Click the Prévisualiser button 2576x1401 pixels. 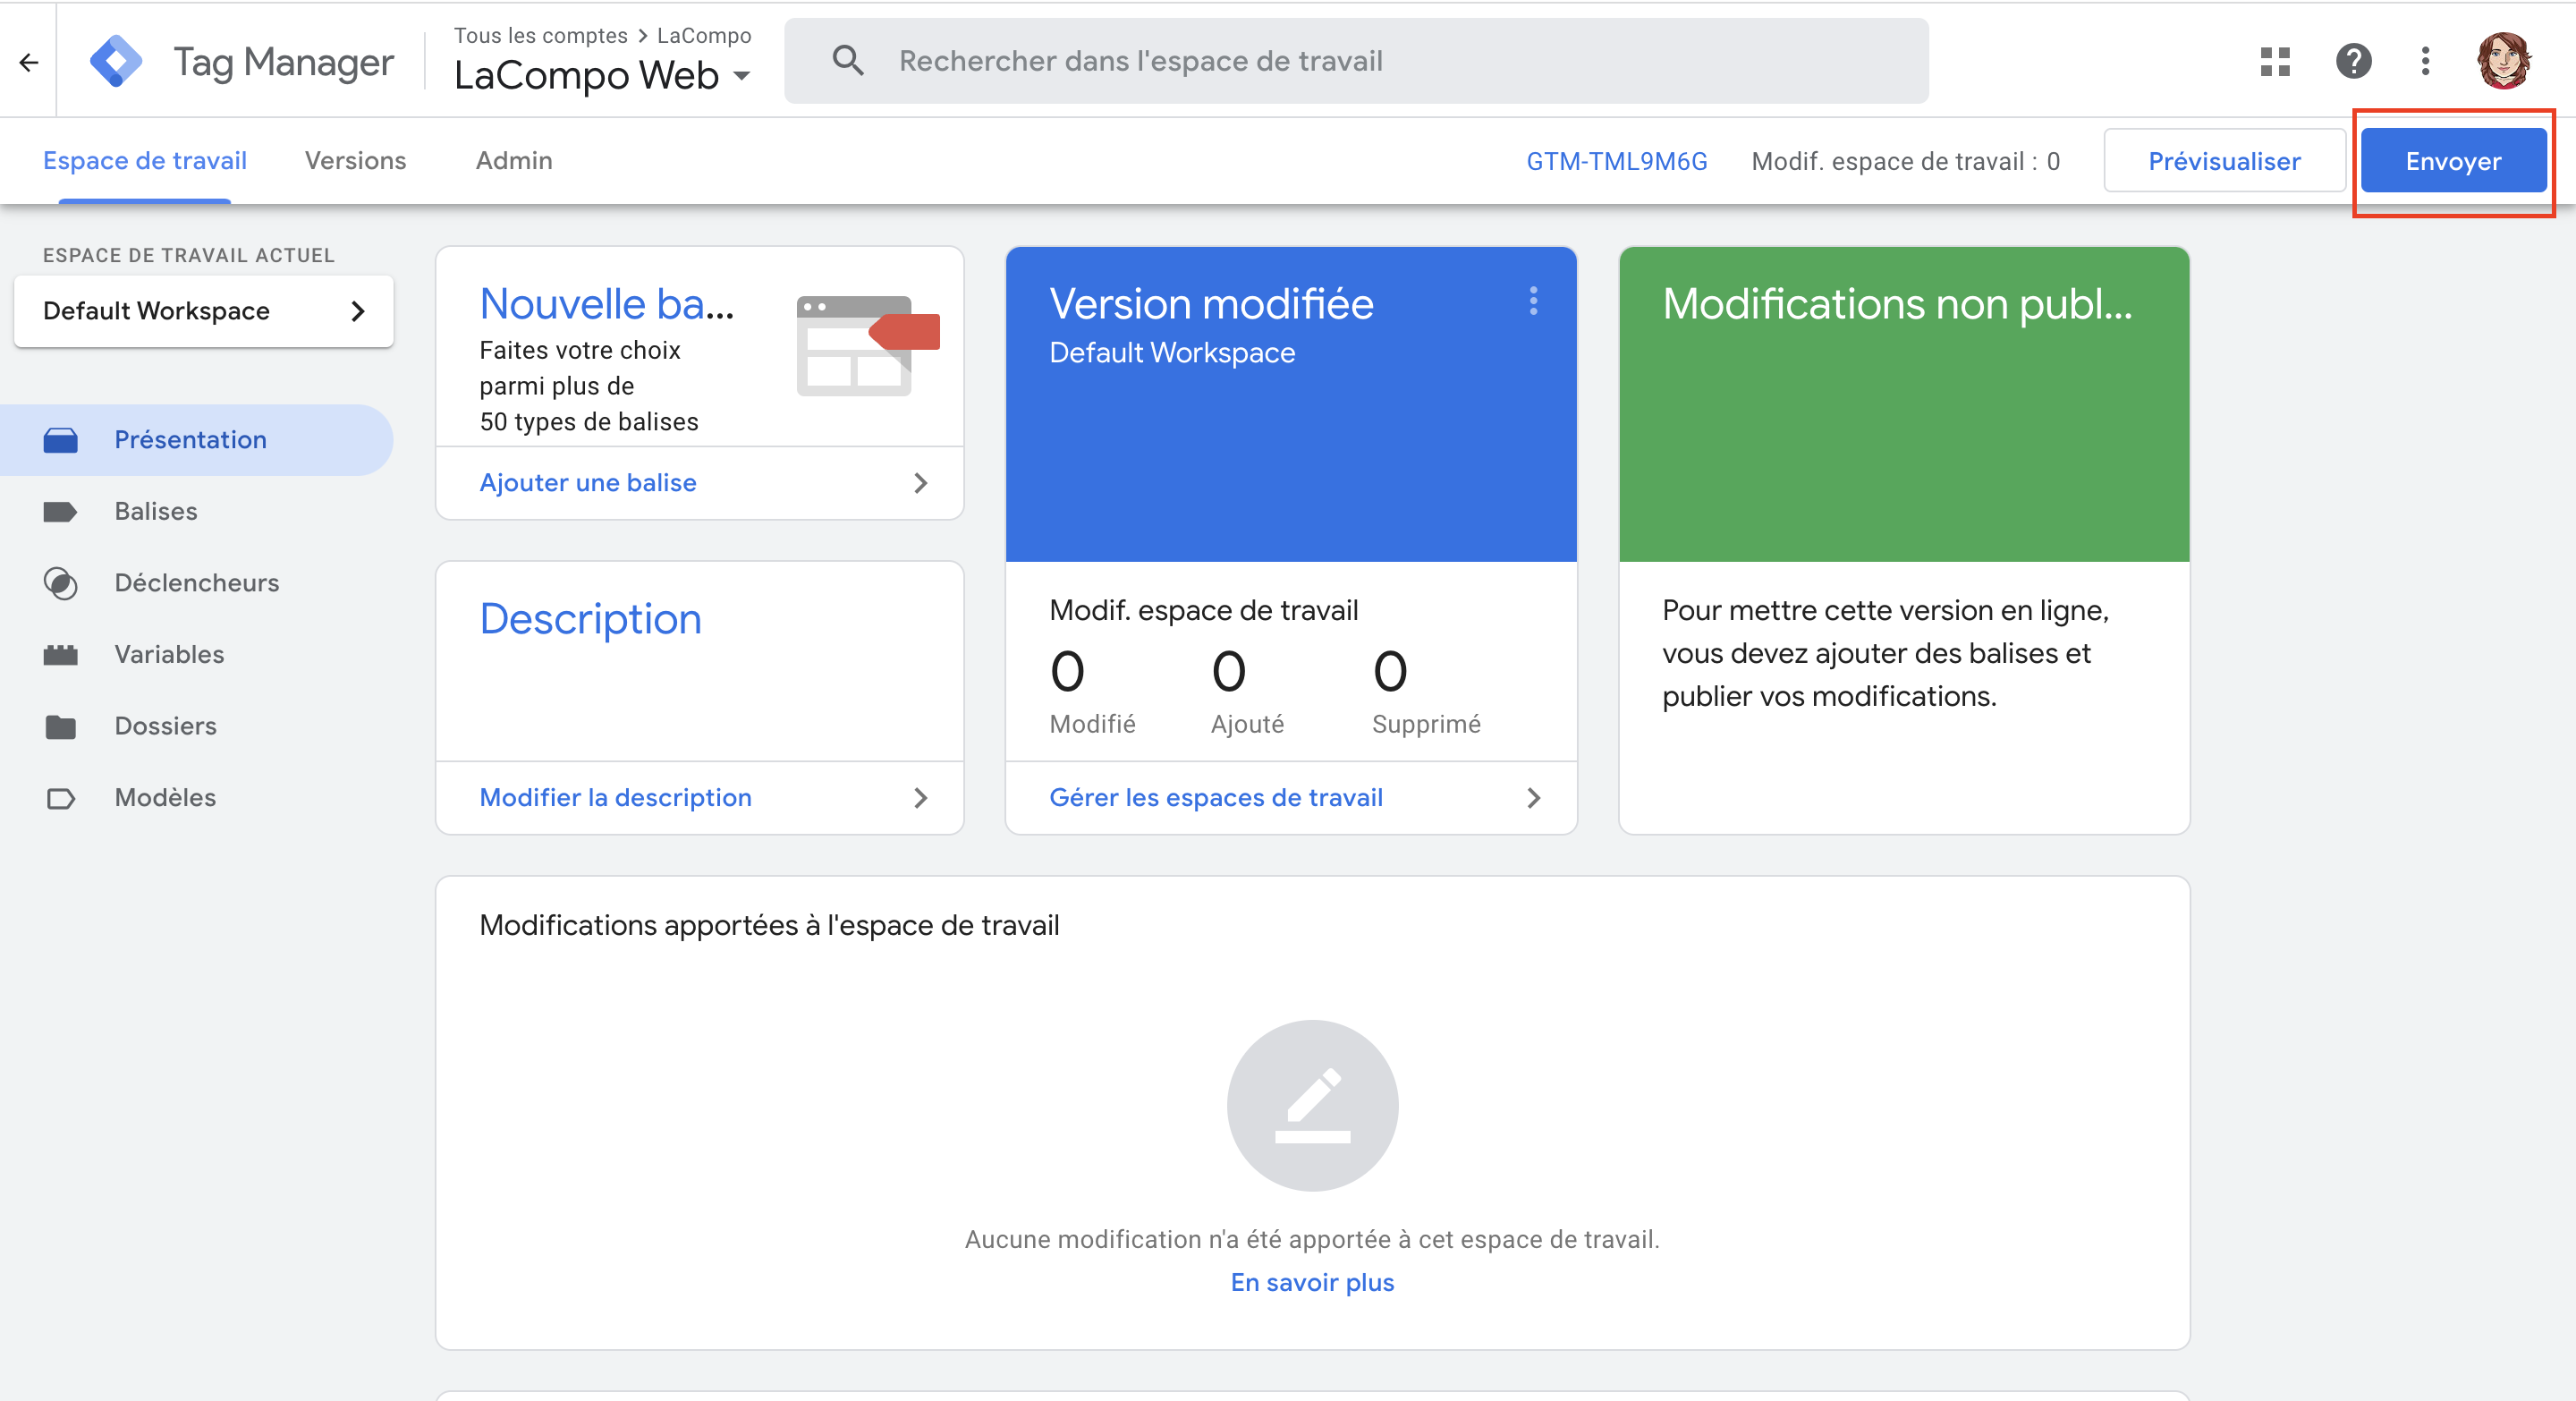click(2224, 161)
